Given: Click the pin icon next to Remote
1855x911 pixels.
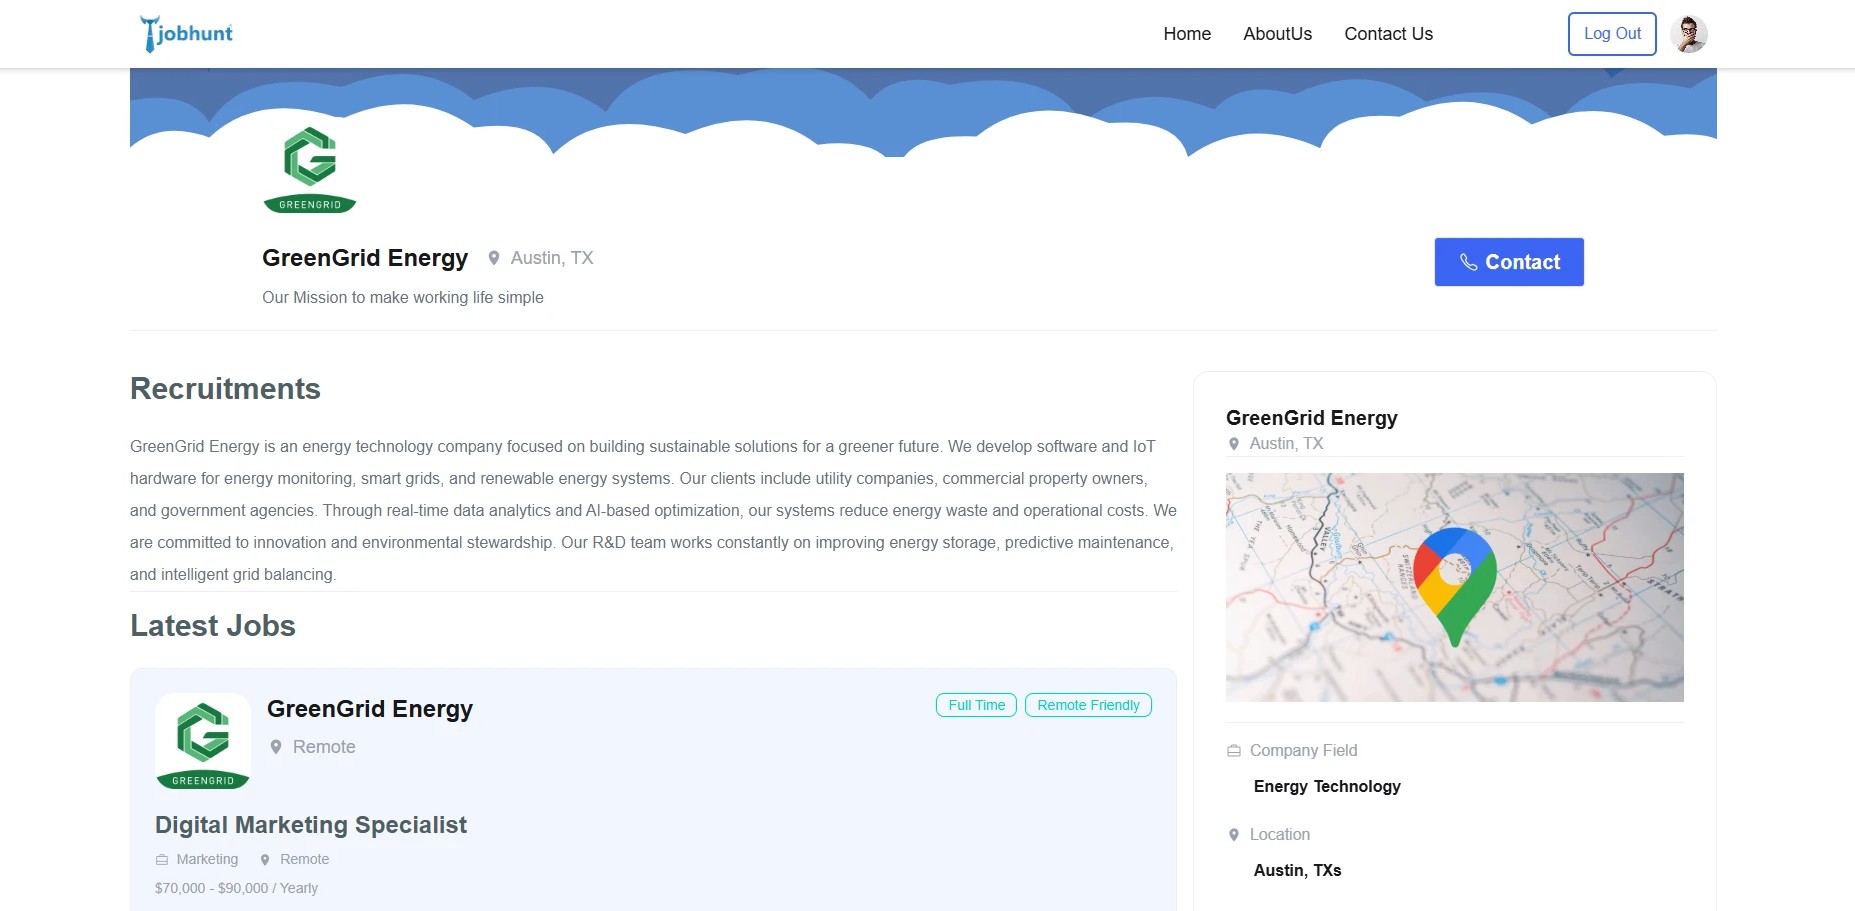Looking at the screenshot, I should click(x=276, y=747).
